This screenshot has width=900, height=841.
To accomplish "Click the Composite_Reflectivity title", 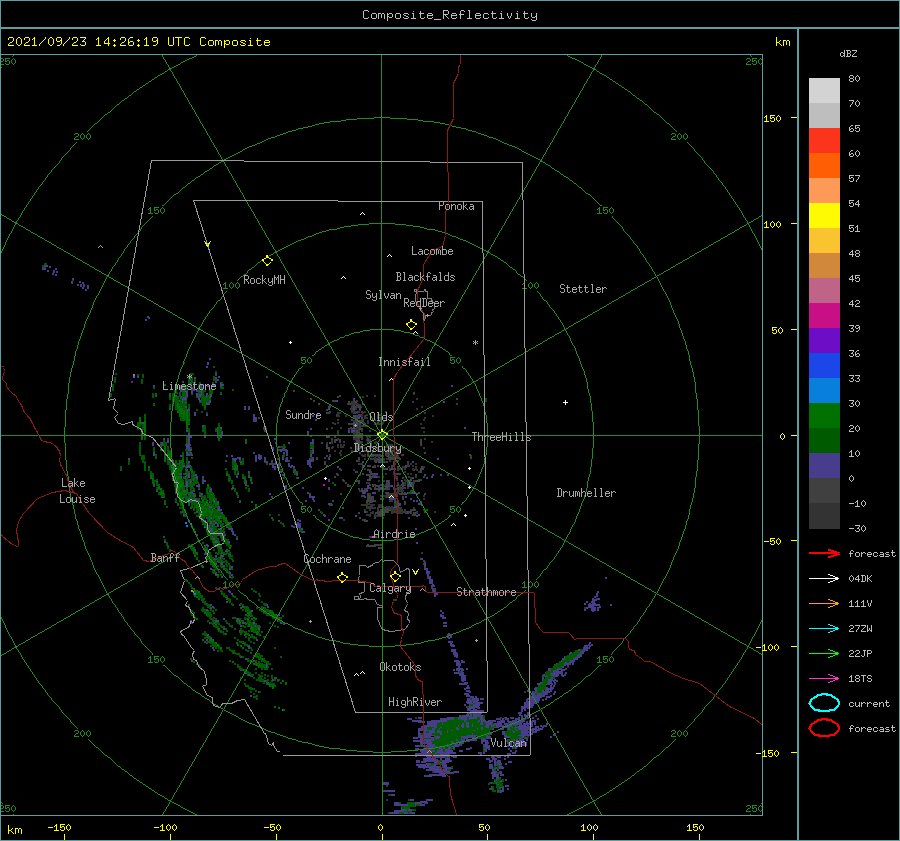I will tap(450, 15).
